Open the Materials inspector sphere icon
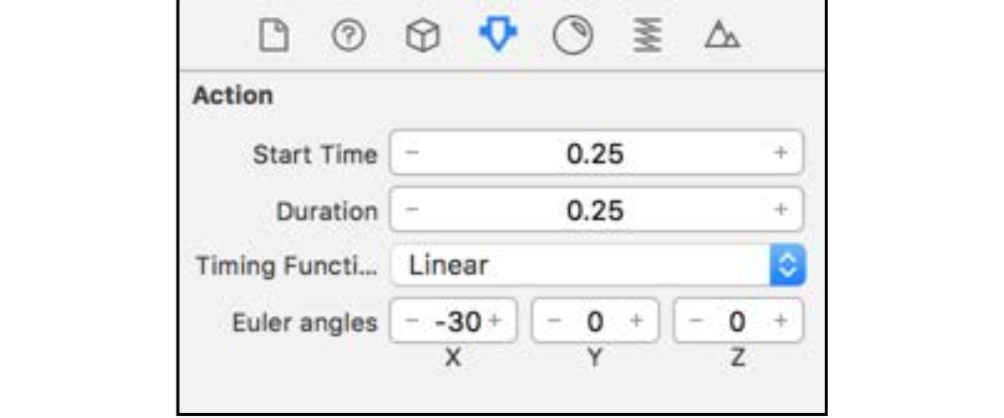This screenshot has width=1004, height=418. pos(572,36)
